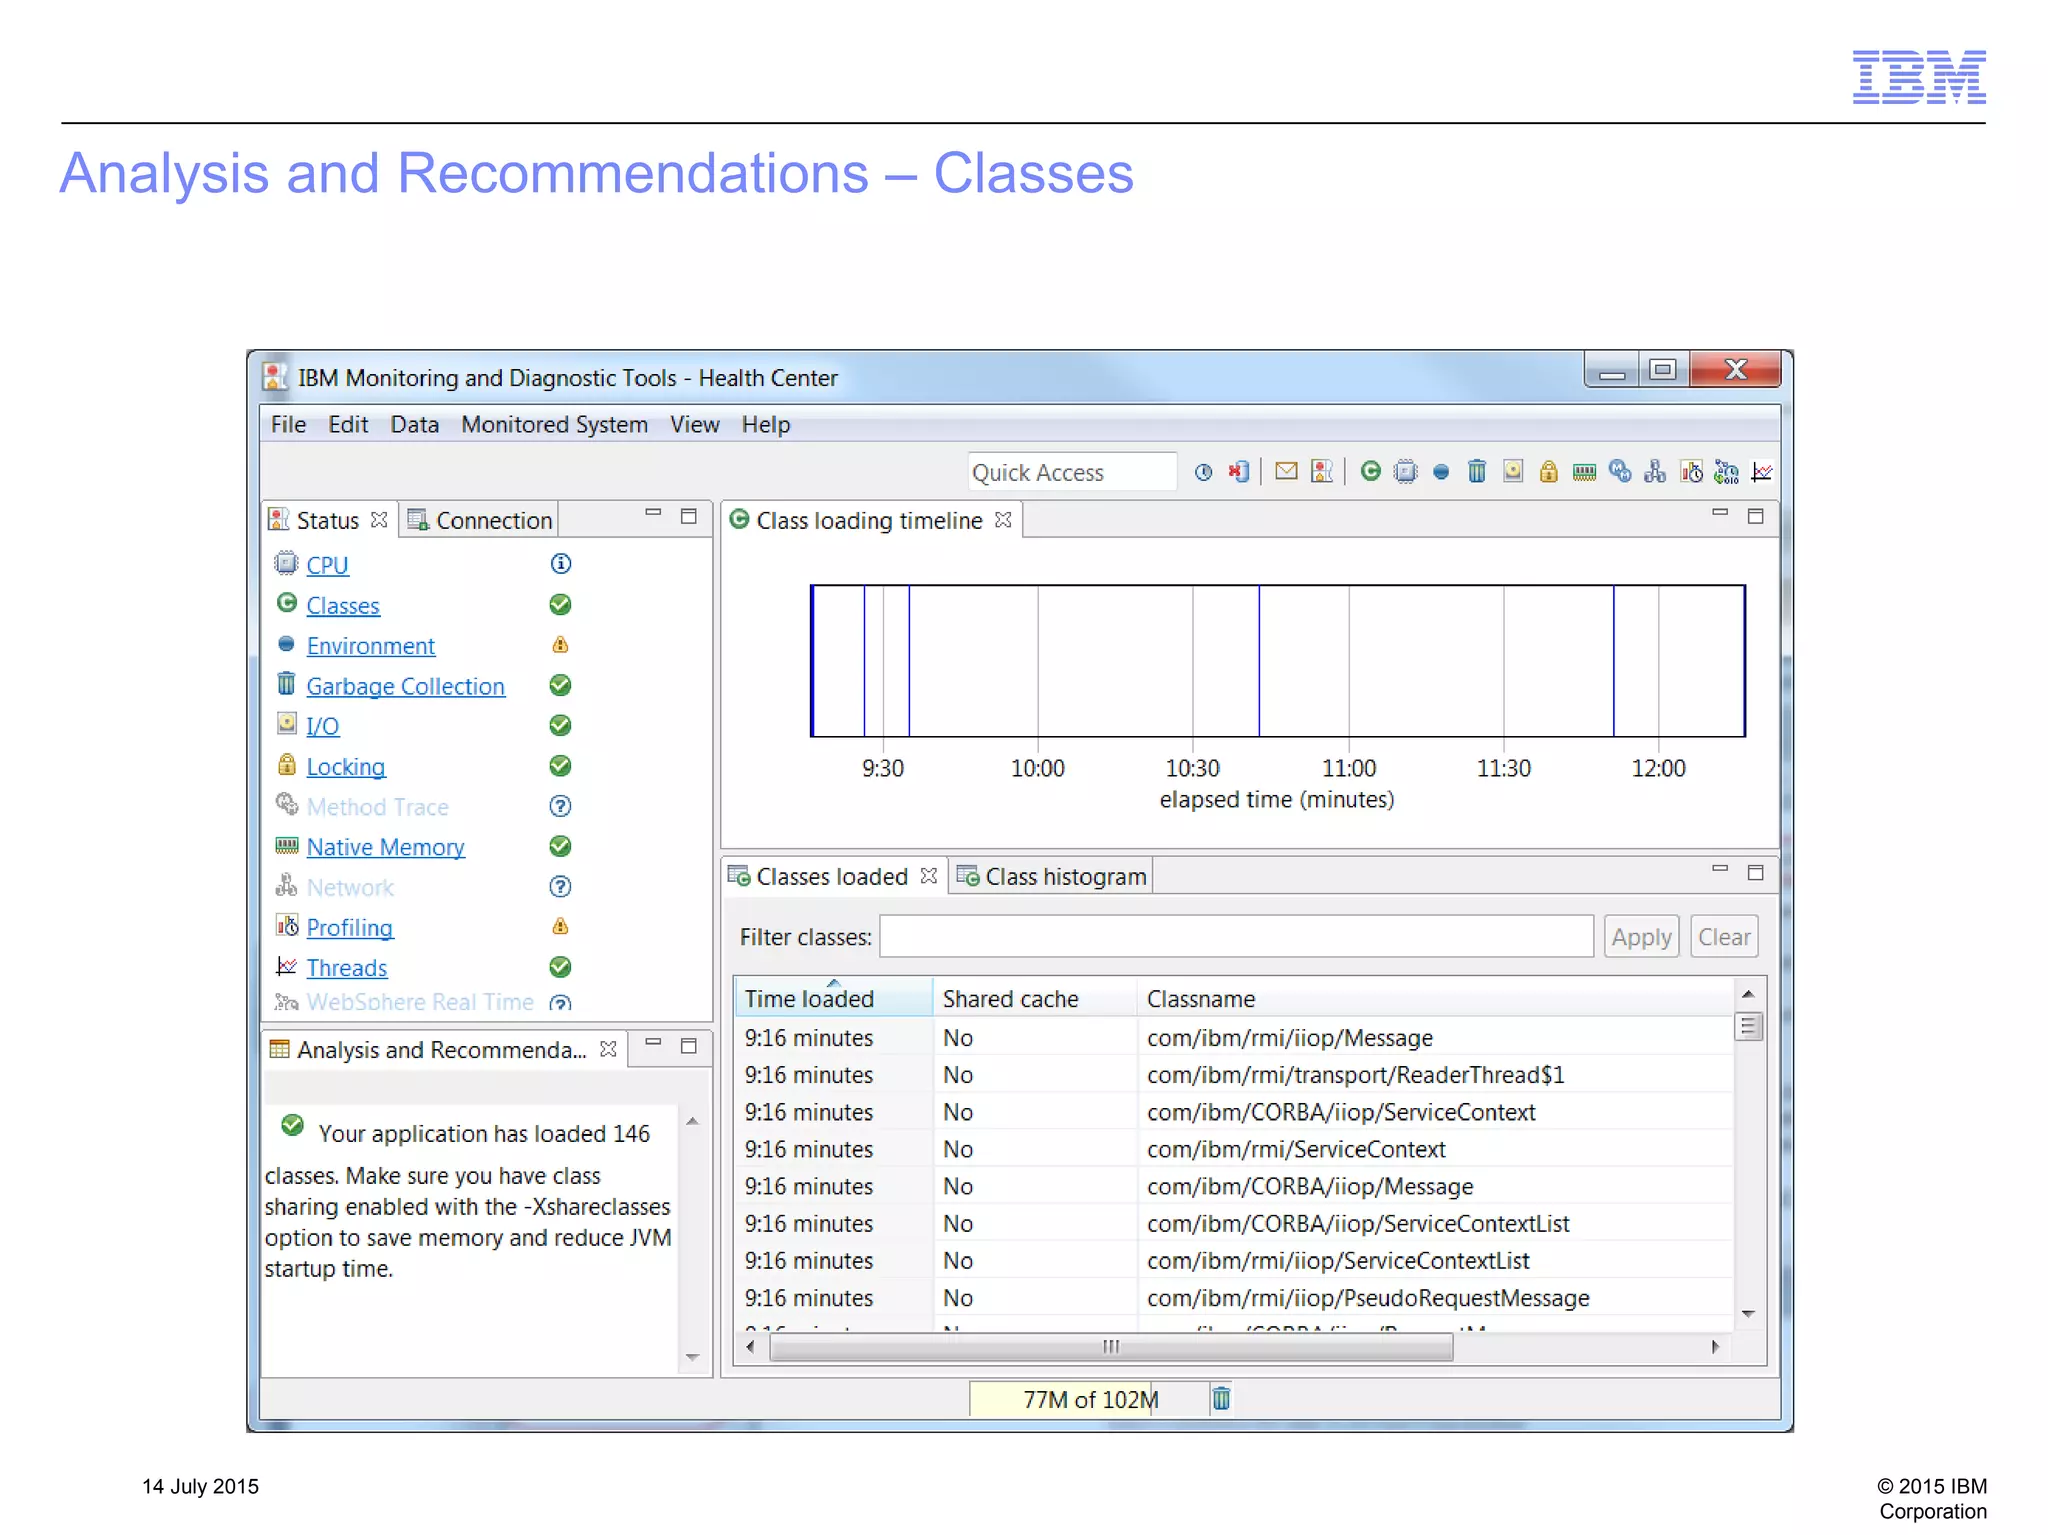
Task: Click the envelope icon in the toolbar
Action: [x=1286, y=471]
